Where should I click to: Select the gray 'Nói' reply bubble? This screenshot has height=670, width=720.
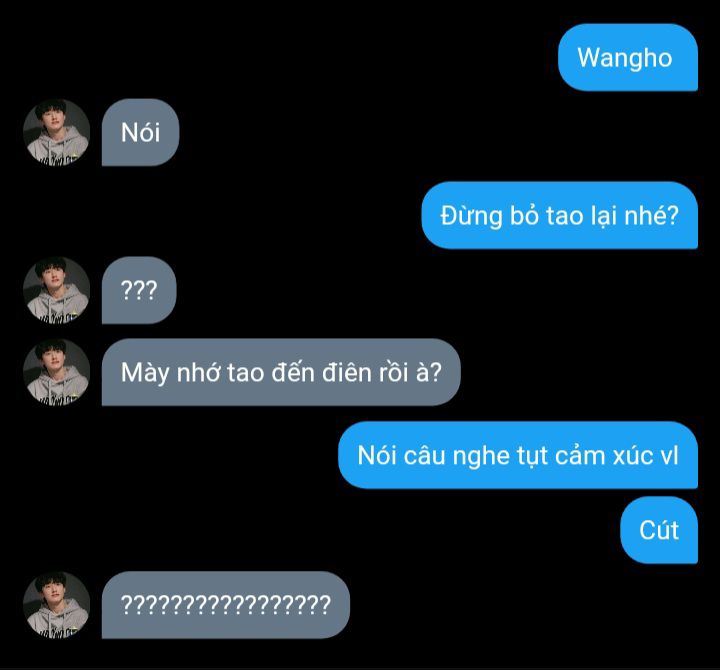point(140,132)
